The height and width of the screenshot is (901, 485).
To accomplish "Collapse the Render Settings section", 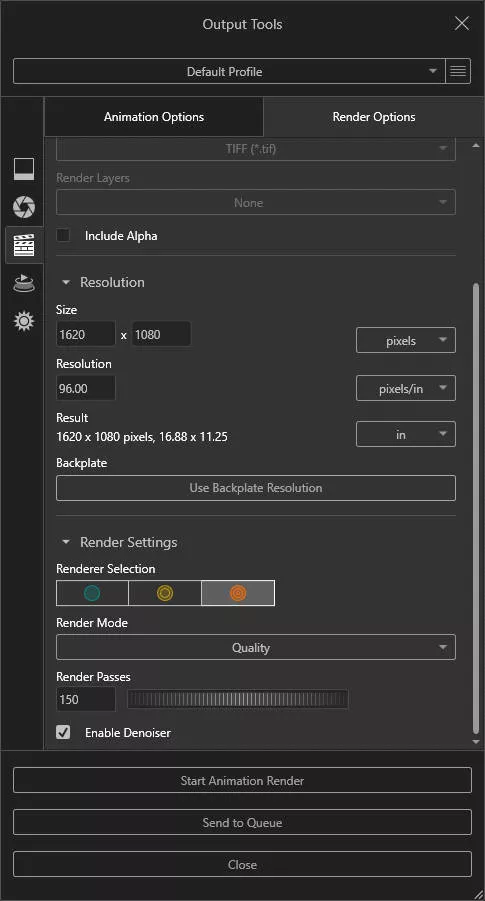I will pos(66,542).
